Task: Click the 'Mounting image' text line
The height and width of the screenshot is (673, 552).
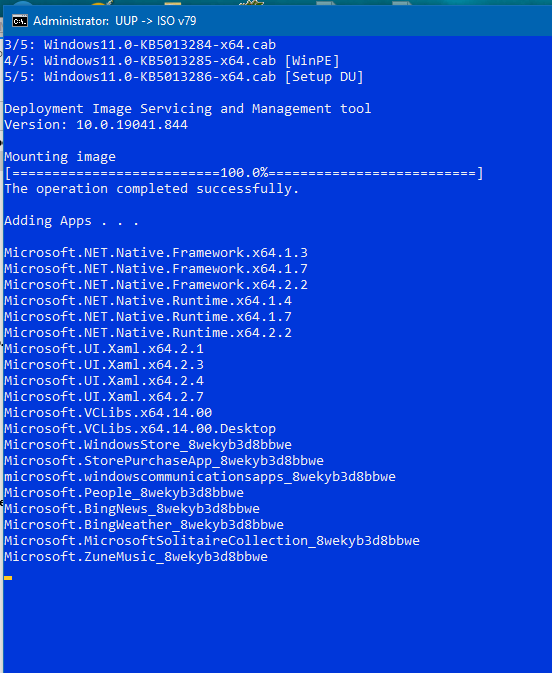Action: pos(60,157)
